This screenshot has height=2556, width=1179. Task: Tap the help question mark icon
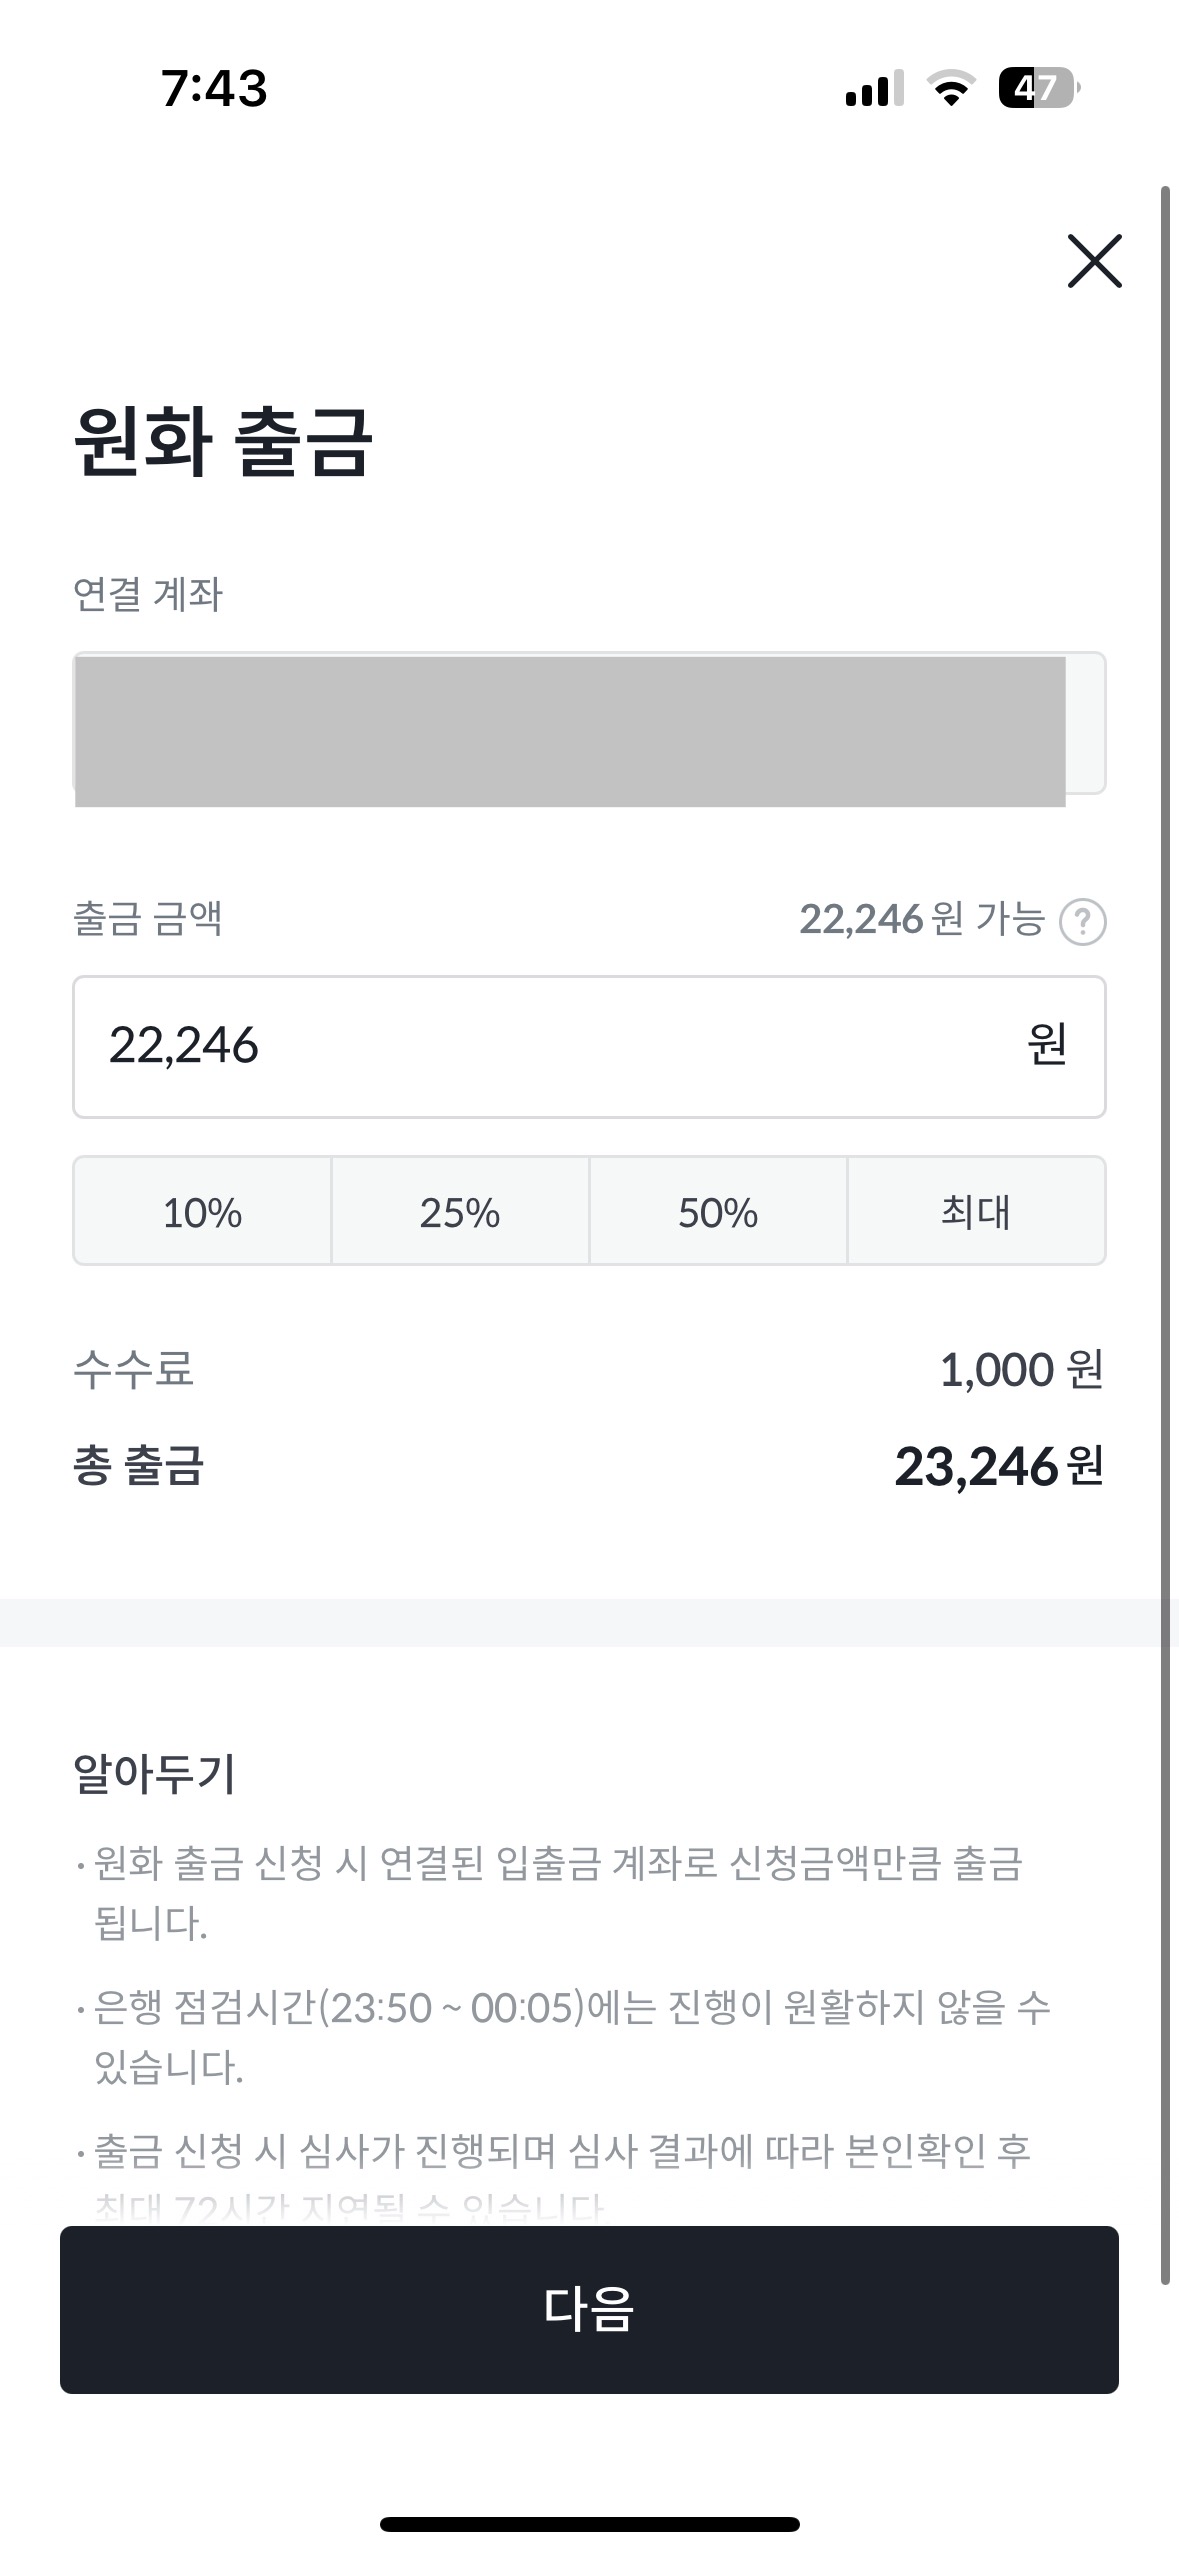coord(1082,921)
